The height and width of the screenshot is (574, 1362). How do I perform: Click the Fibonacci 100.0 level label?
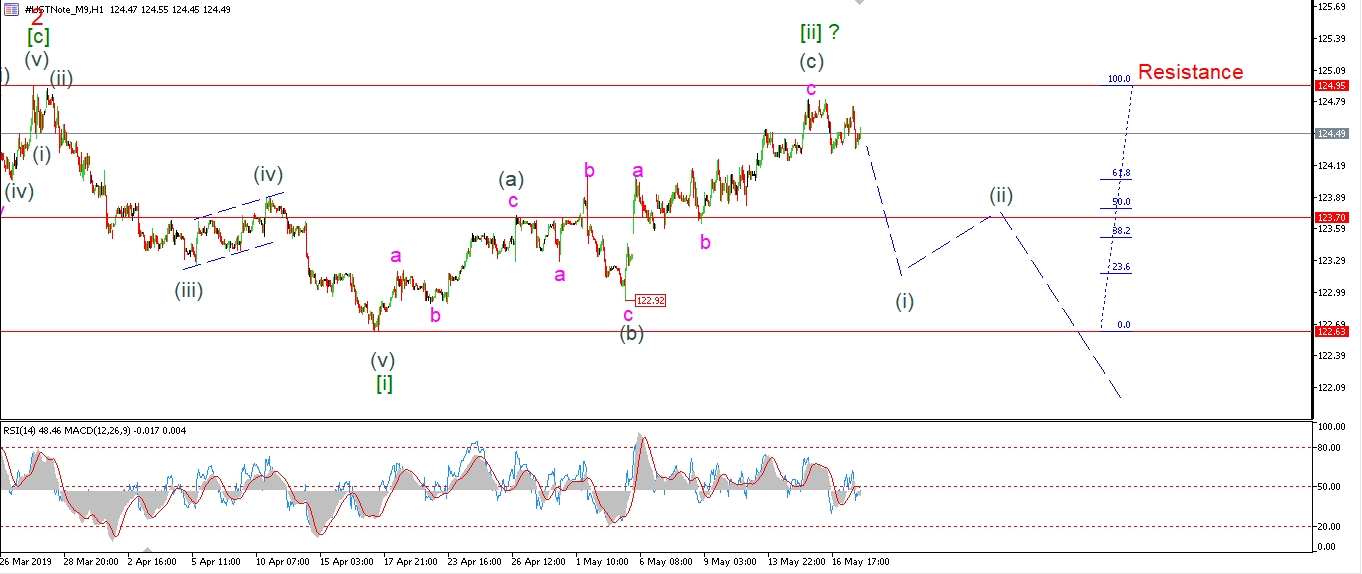tap(1118, 79)
